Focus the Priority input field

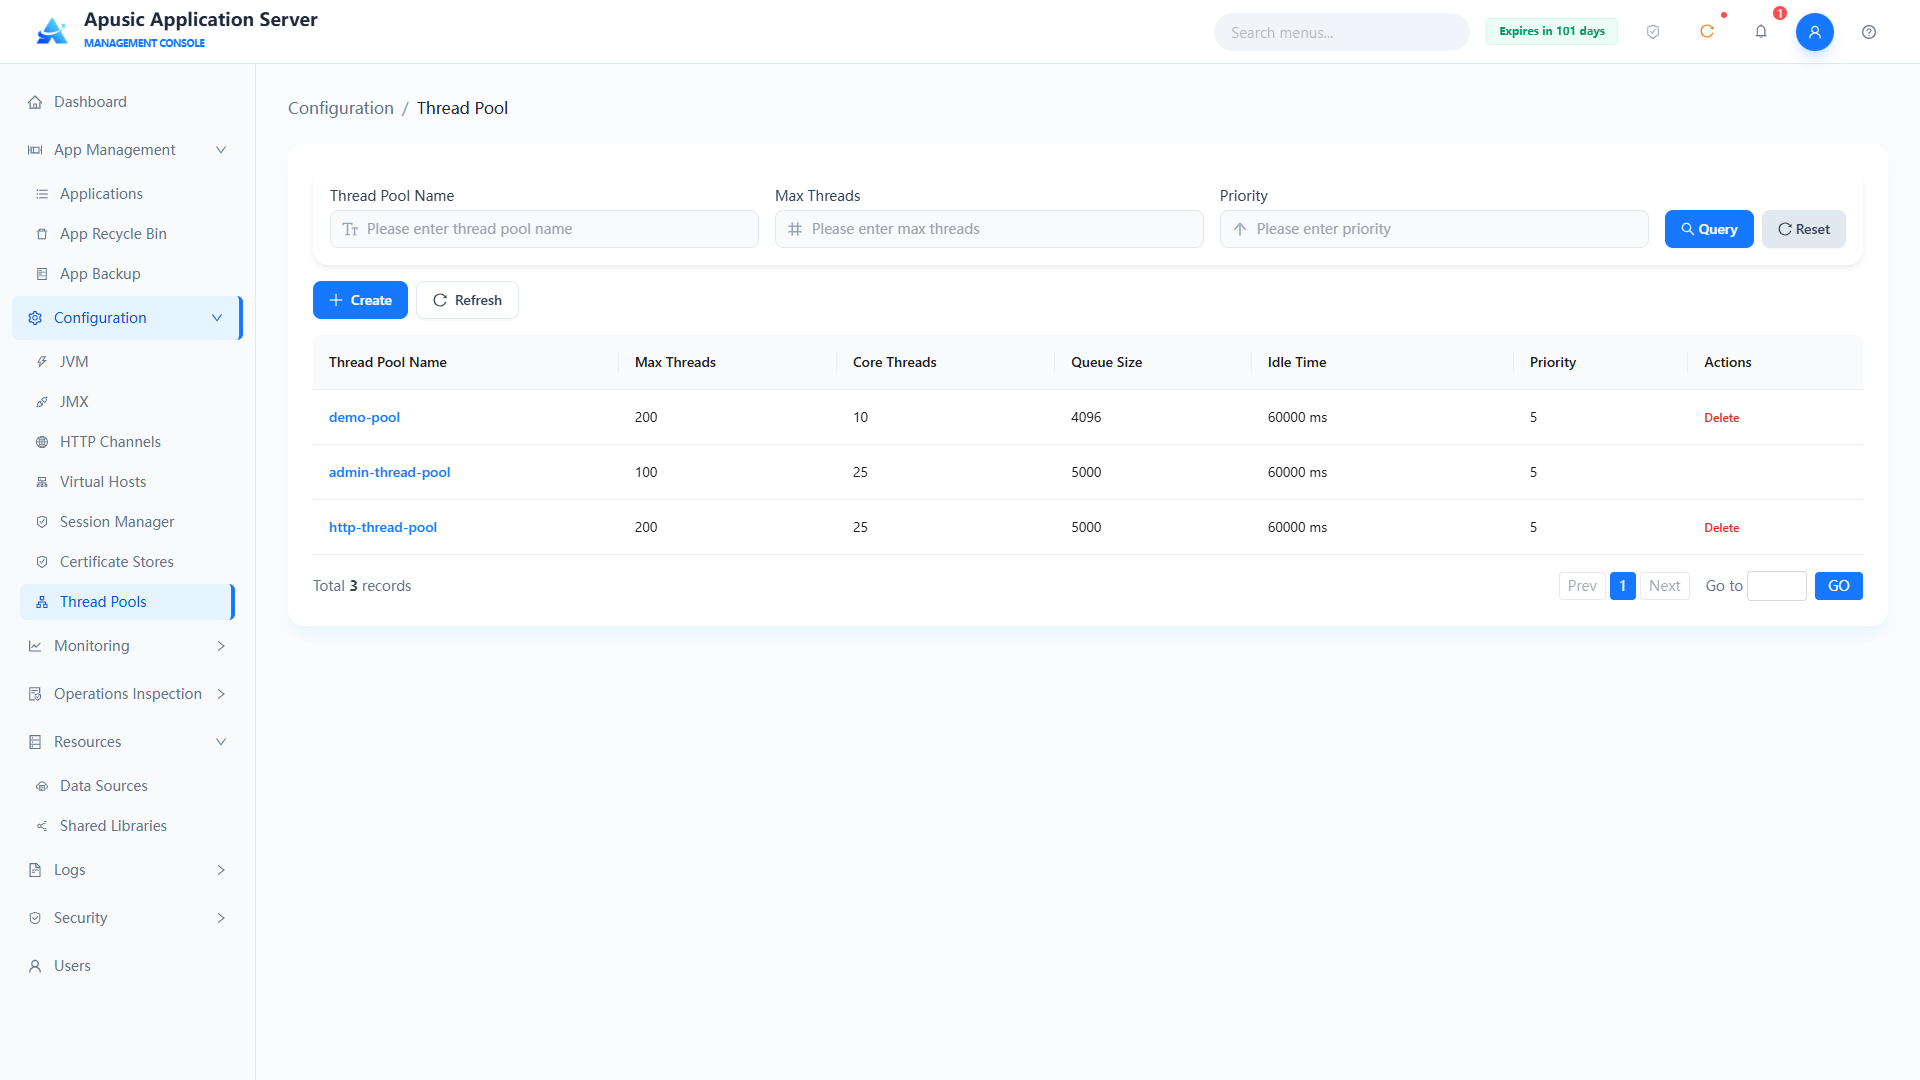tap(1434, 229)
